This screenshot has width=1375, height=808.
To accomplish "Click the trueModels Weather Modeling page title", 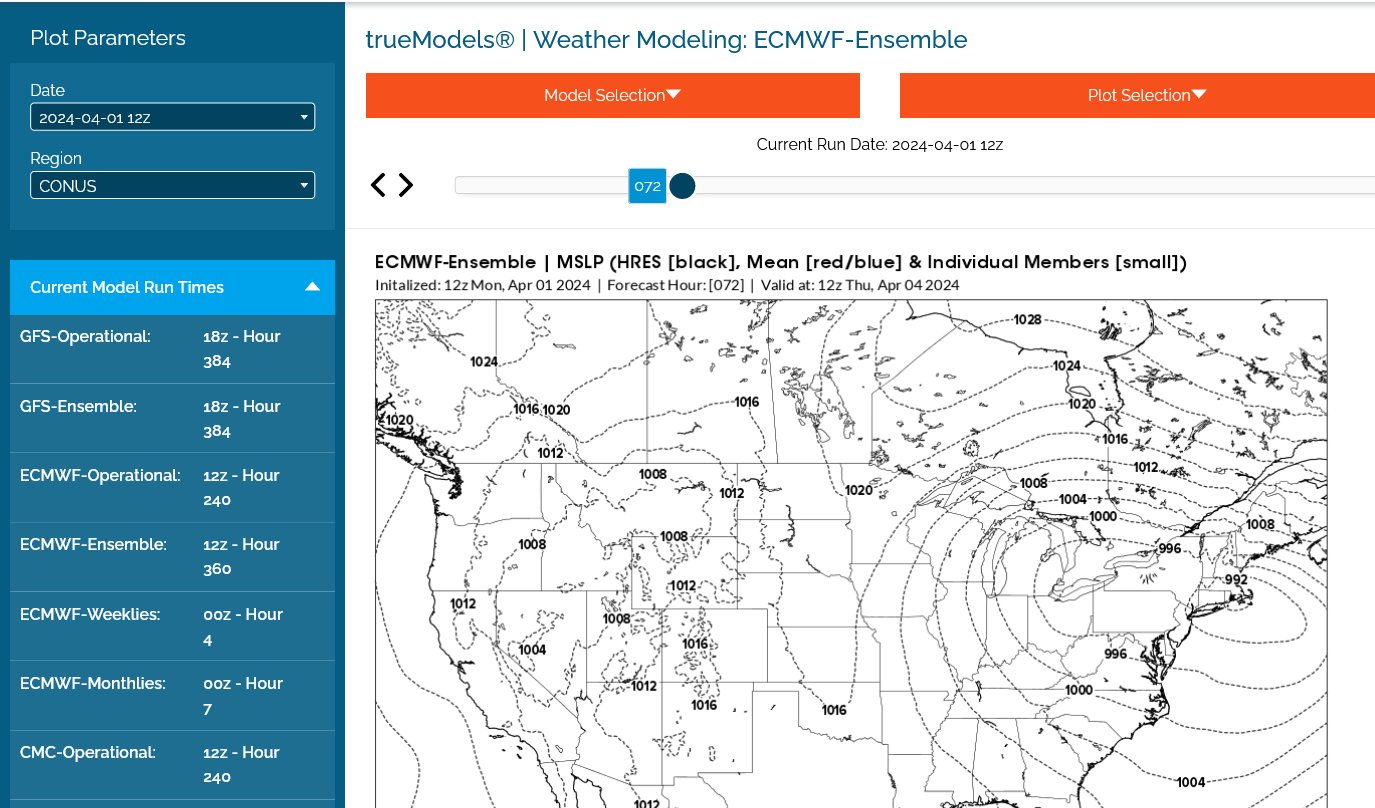I will (x=667, y=40).
